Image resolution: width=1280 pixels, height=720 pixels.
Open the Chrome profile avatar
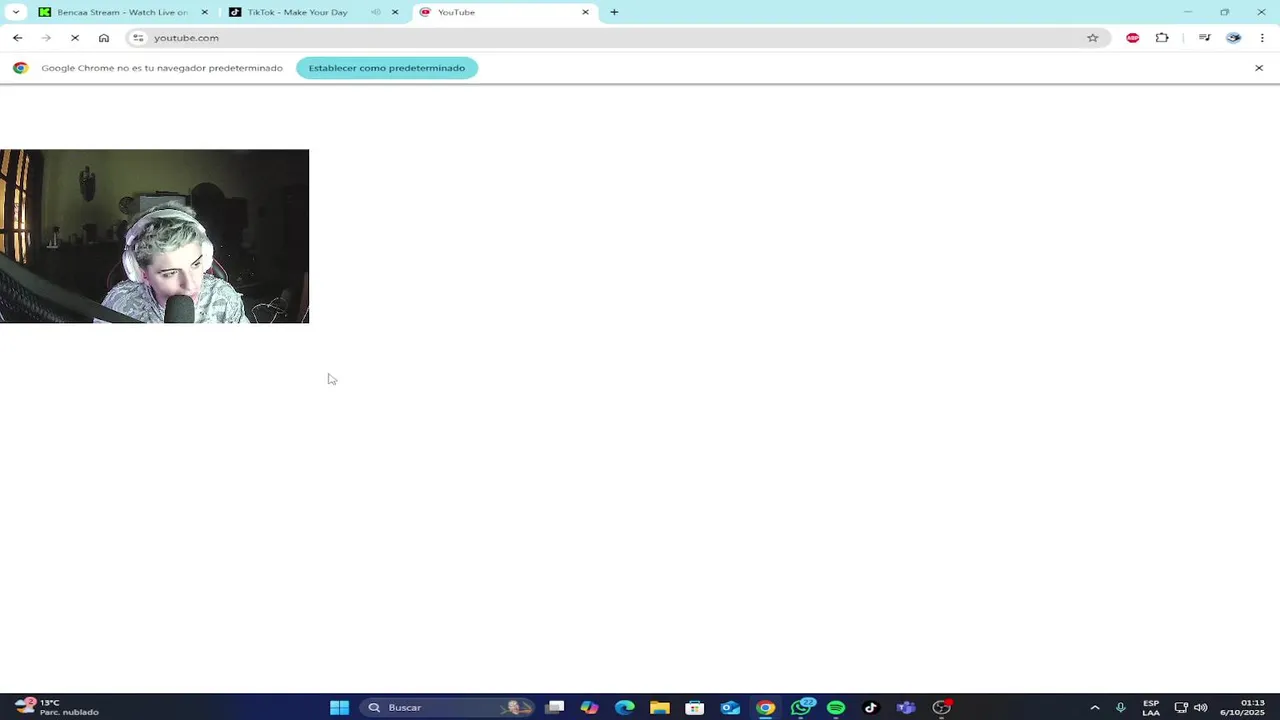(1234, 38)
